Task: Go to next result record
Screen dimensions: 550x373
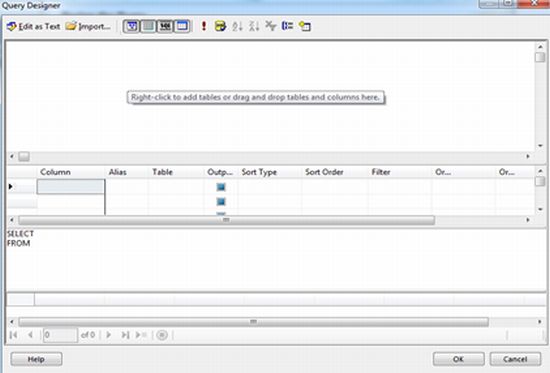Action: click(109, 335)
